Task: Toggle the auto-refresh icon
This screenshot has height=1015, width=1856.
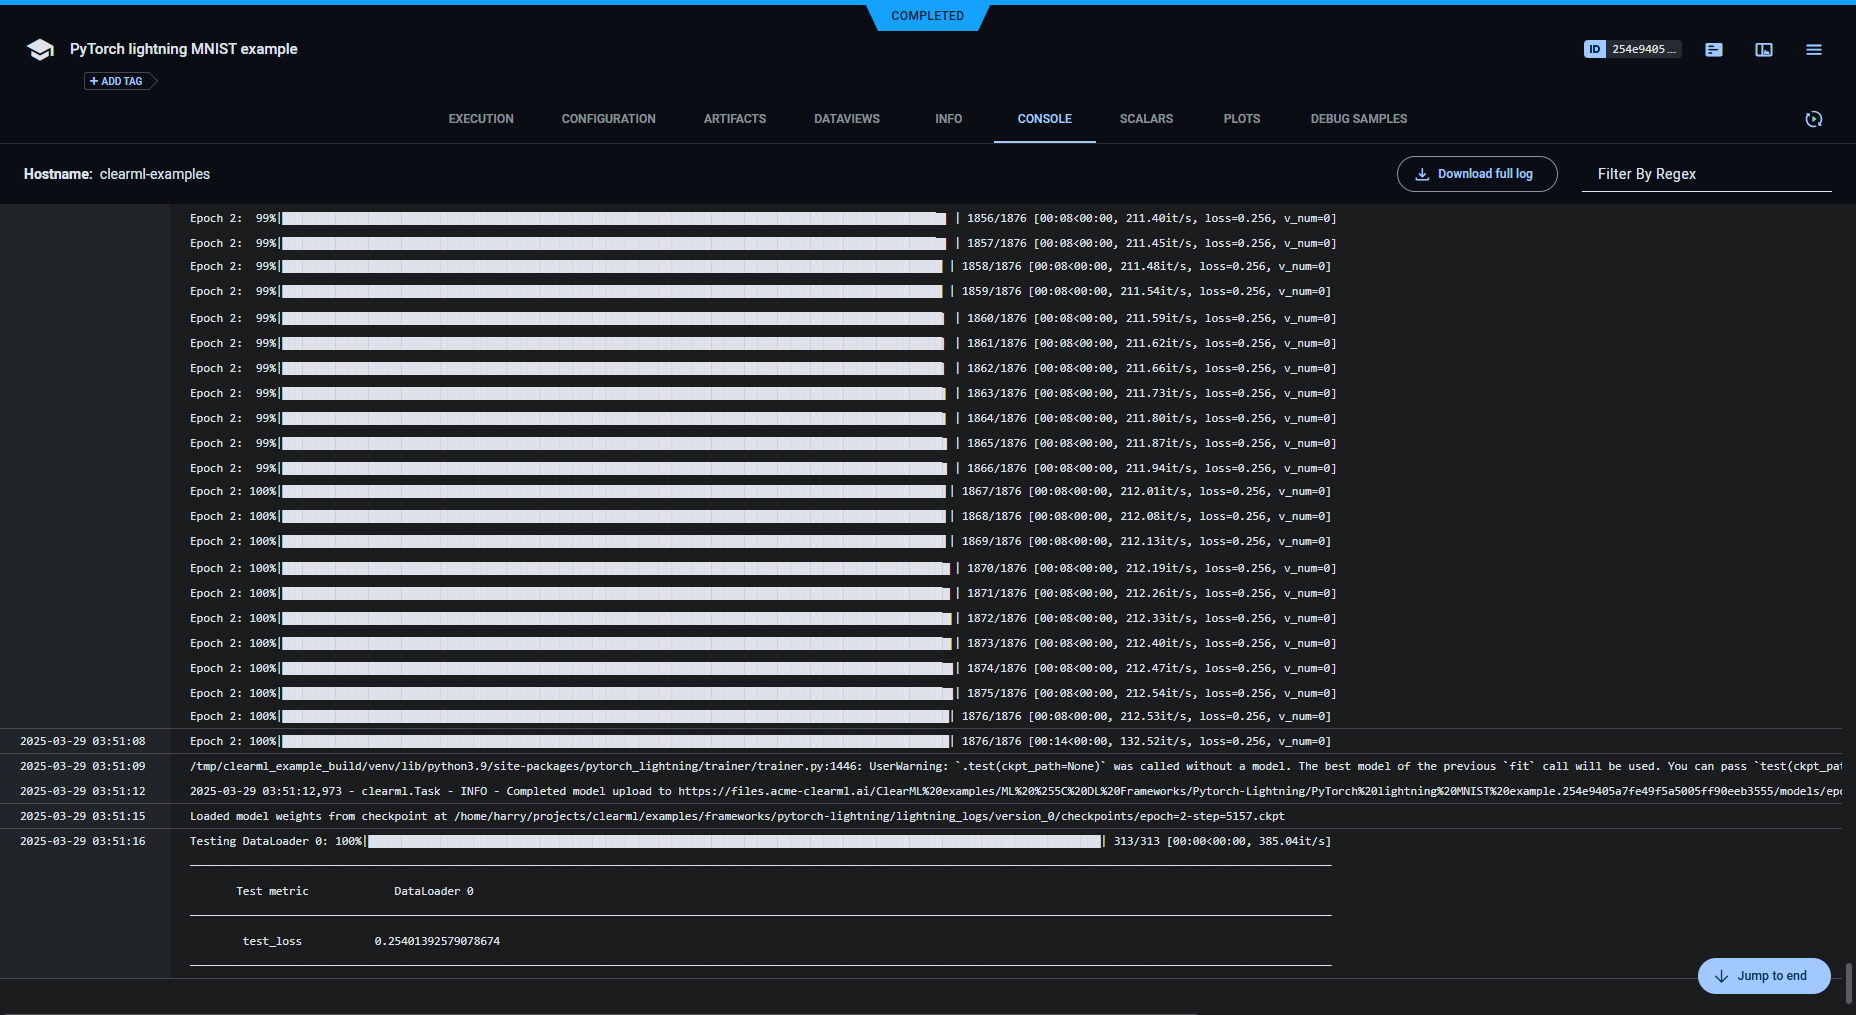Action: point(1813,119)
